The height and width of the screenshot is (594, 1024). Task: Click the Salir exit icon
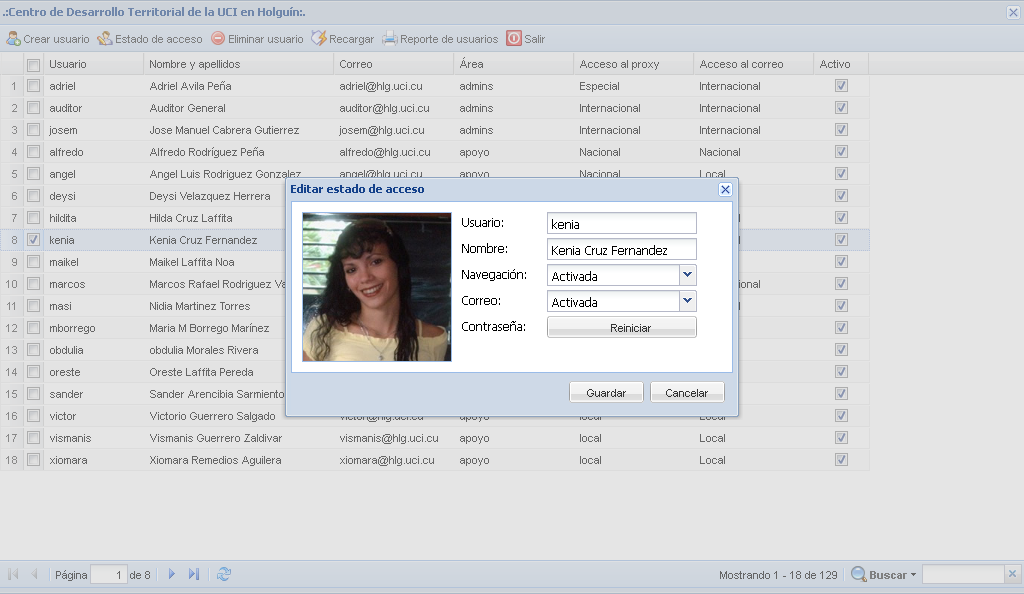[514, 39]
